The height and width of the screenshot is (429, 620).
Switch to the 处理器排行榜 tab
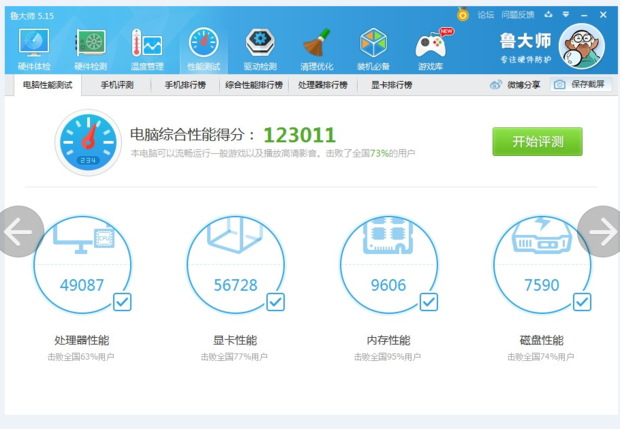[x=323, y=85]
